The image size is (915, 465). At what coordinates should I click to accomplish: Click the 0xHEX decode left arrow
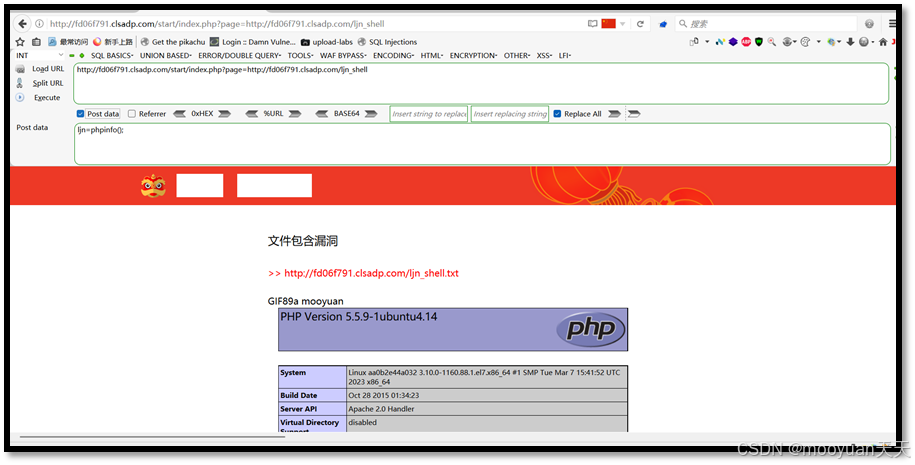(180, 114)
